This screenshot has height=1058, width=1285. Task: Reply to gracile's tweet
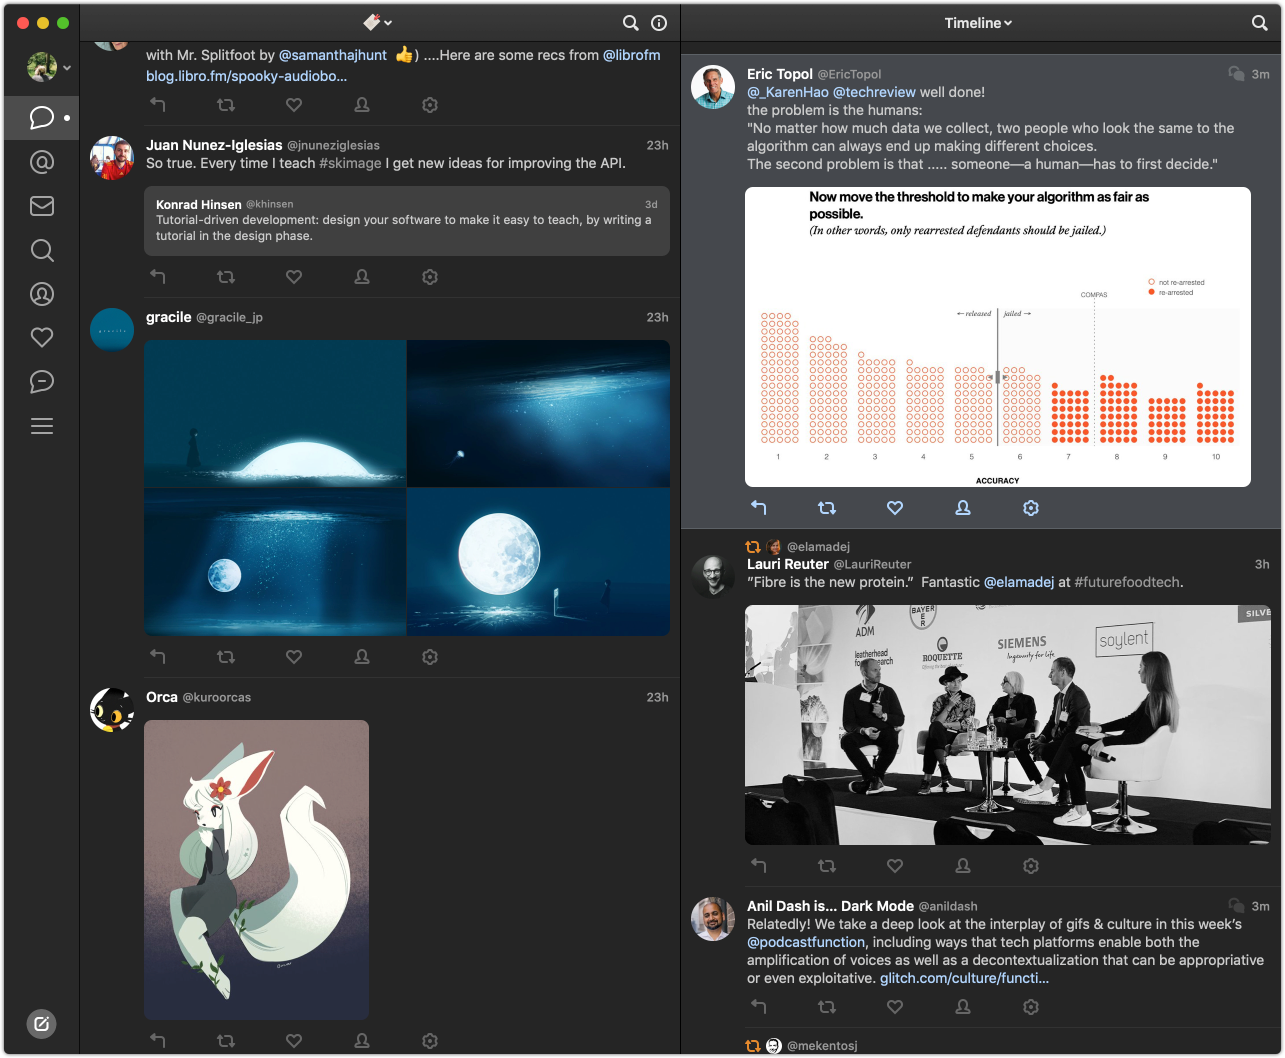click(x=158, y=657)
